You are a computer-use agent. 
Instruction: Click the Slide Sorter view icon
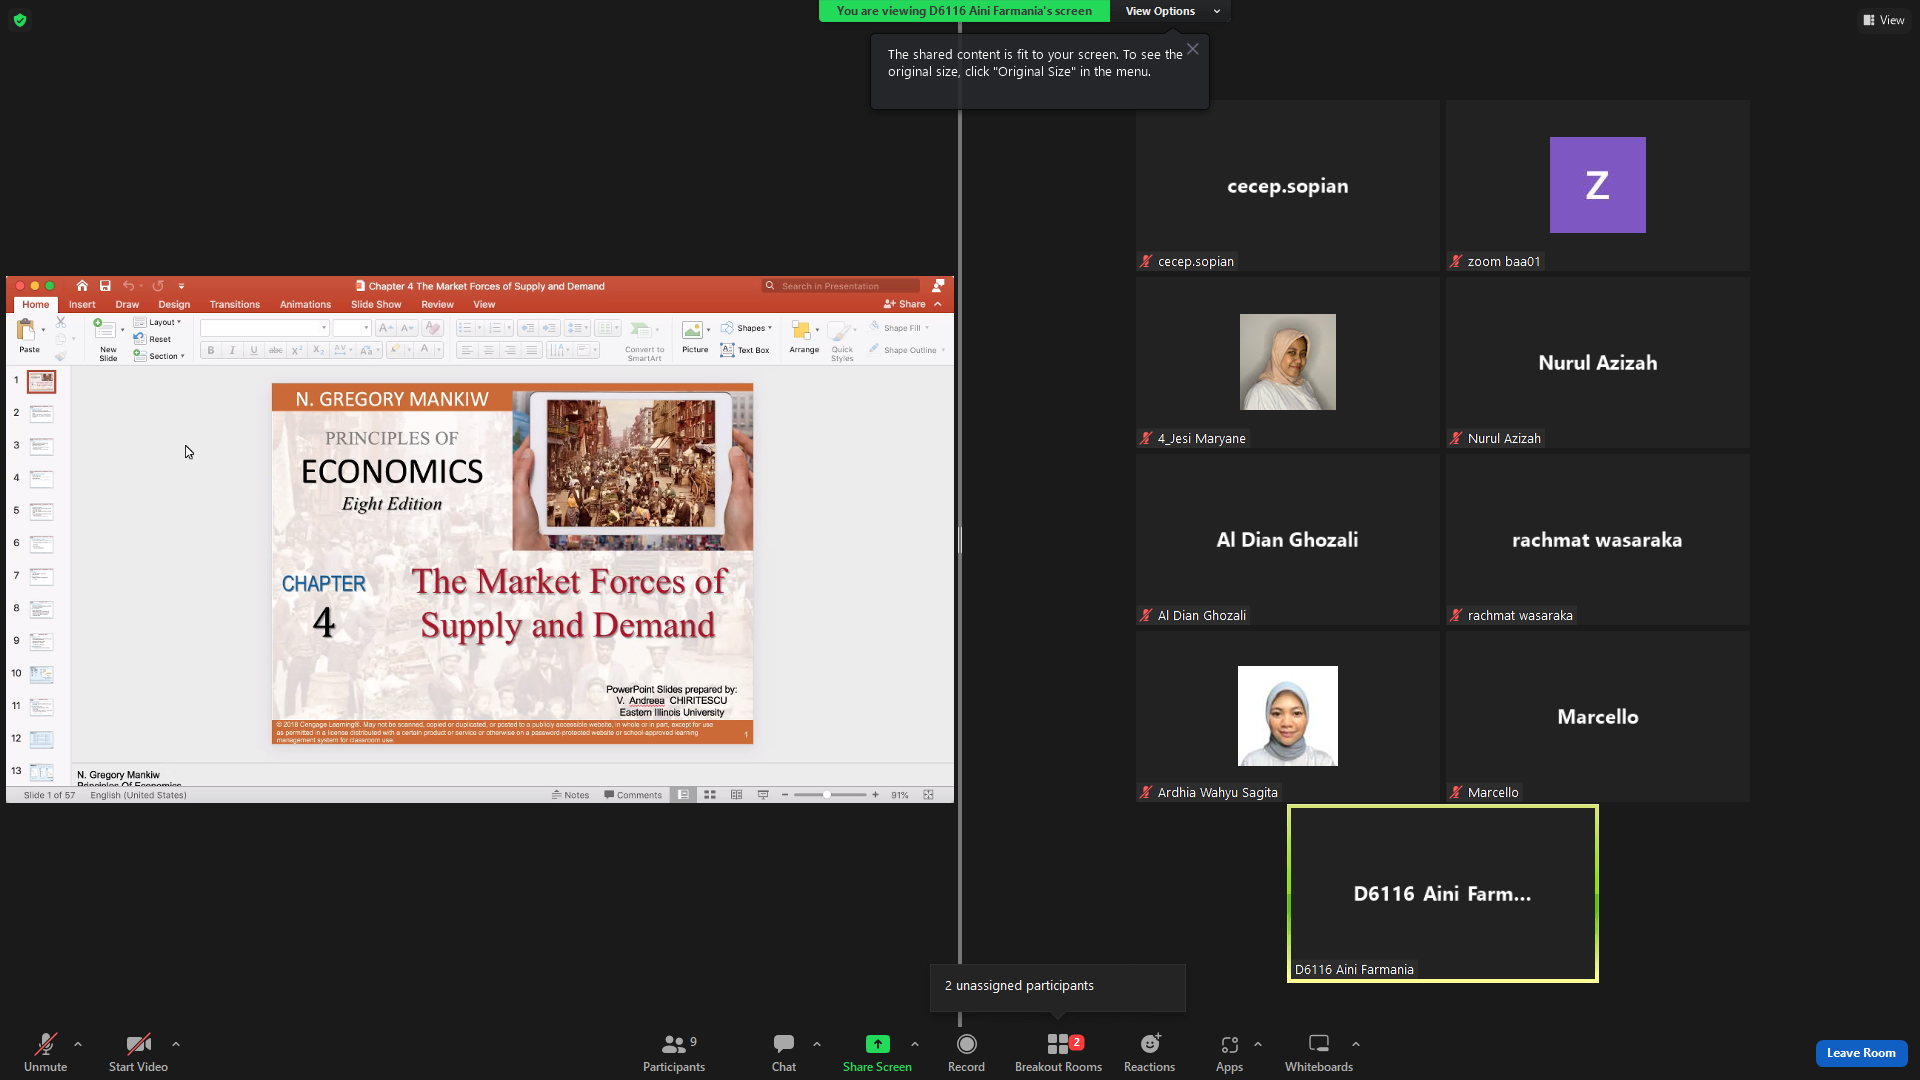tap(710, 795)
